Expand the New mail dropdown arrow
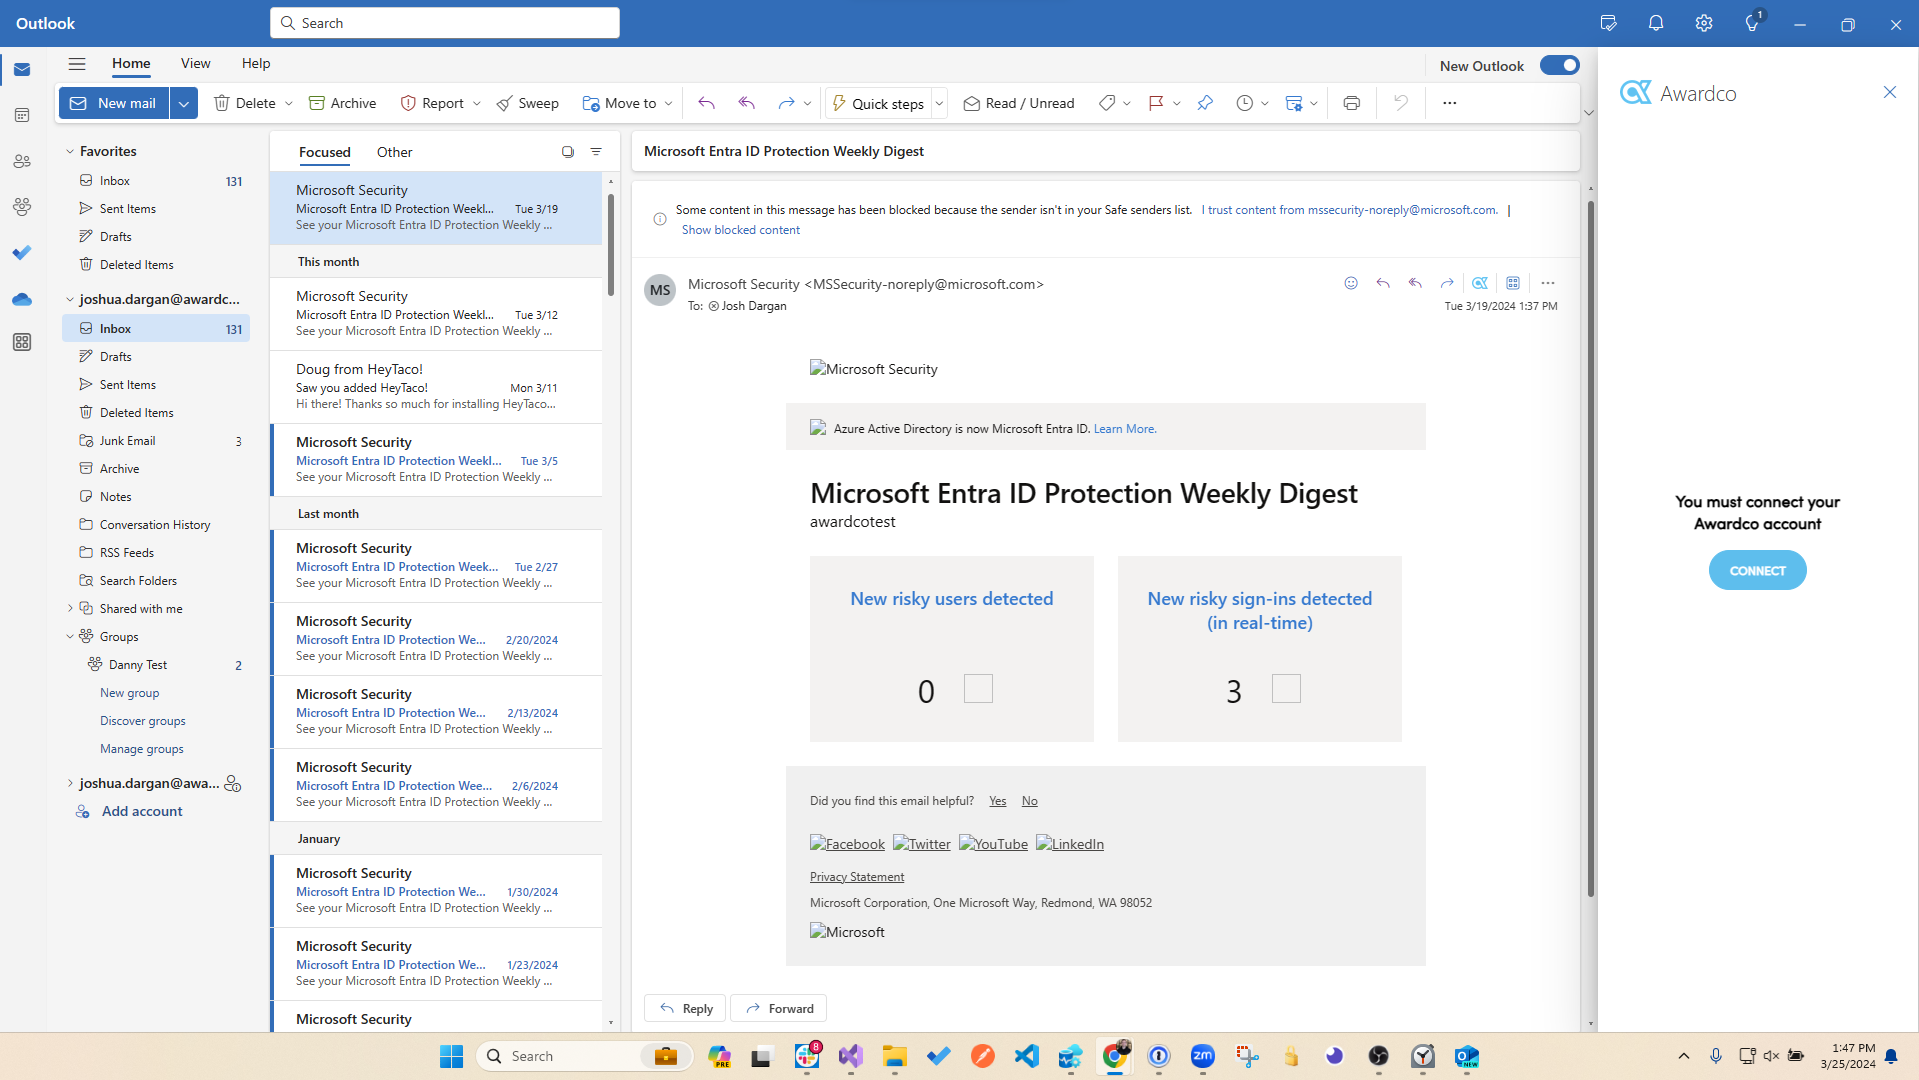Viewport: 1919px width, 1080px height. point(184,103)
